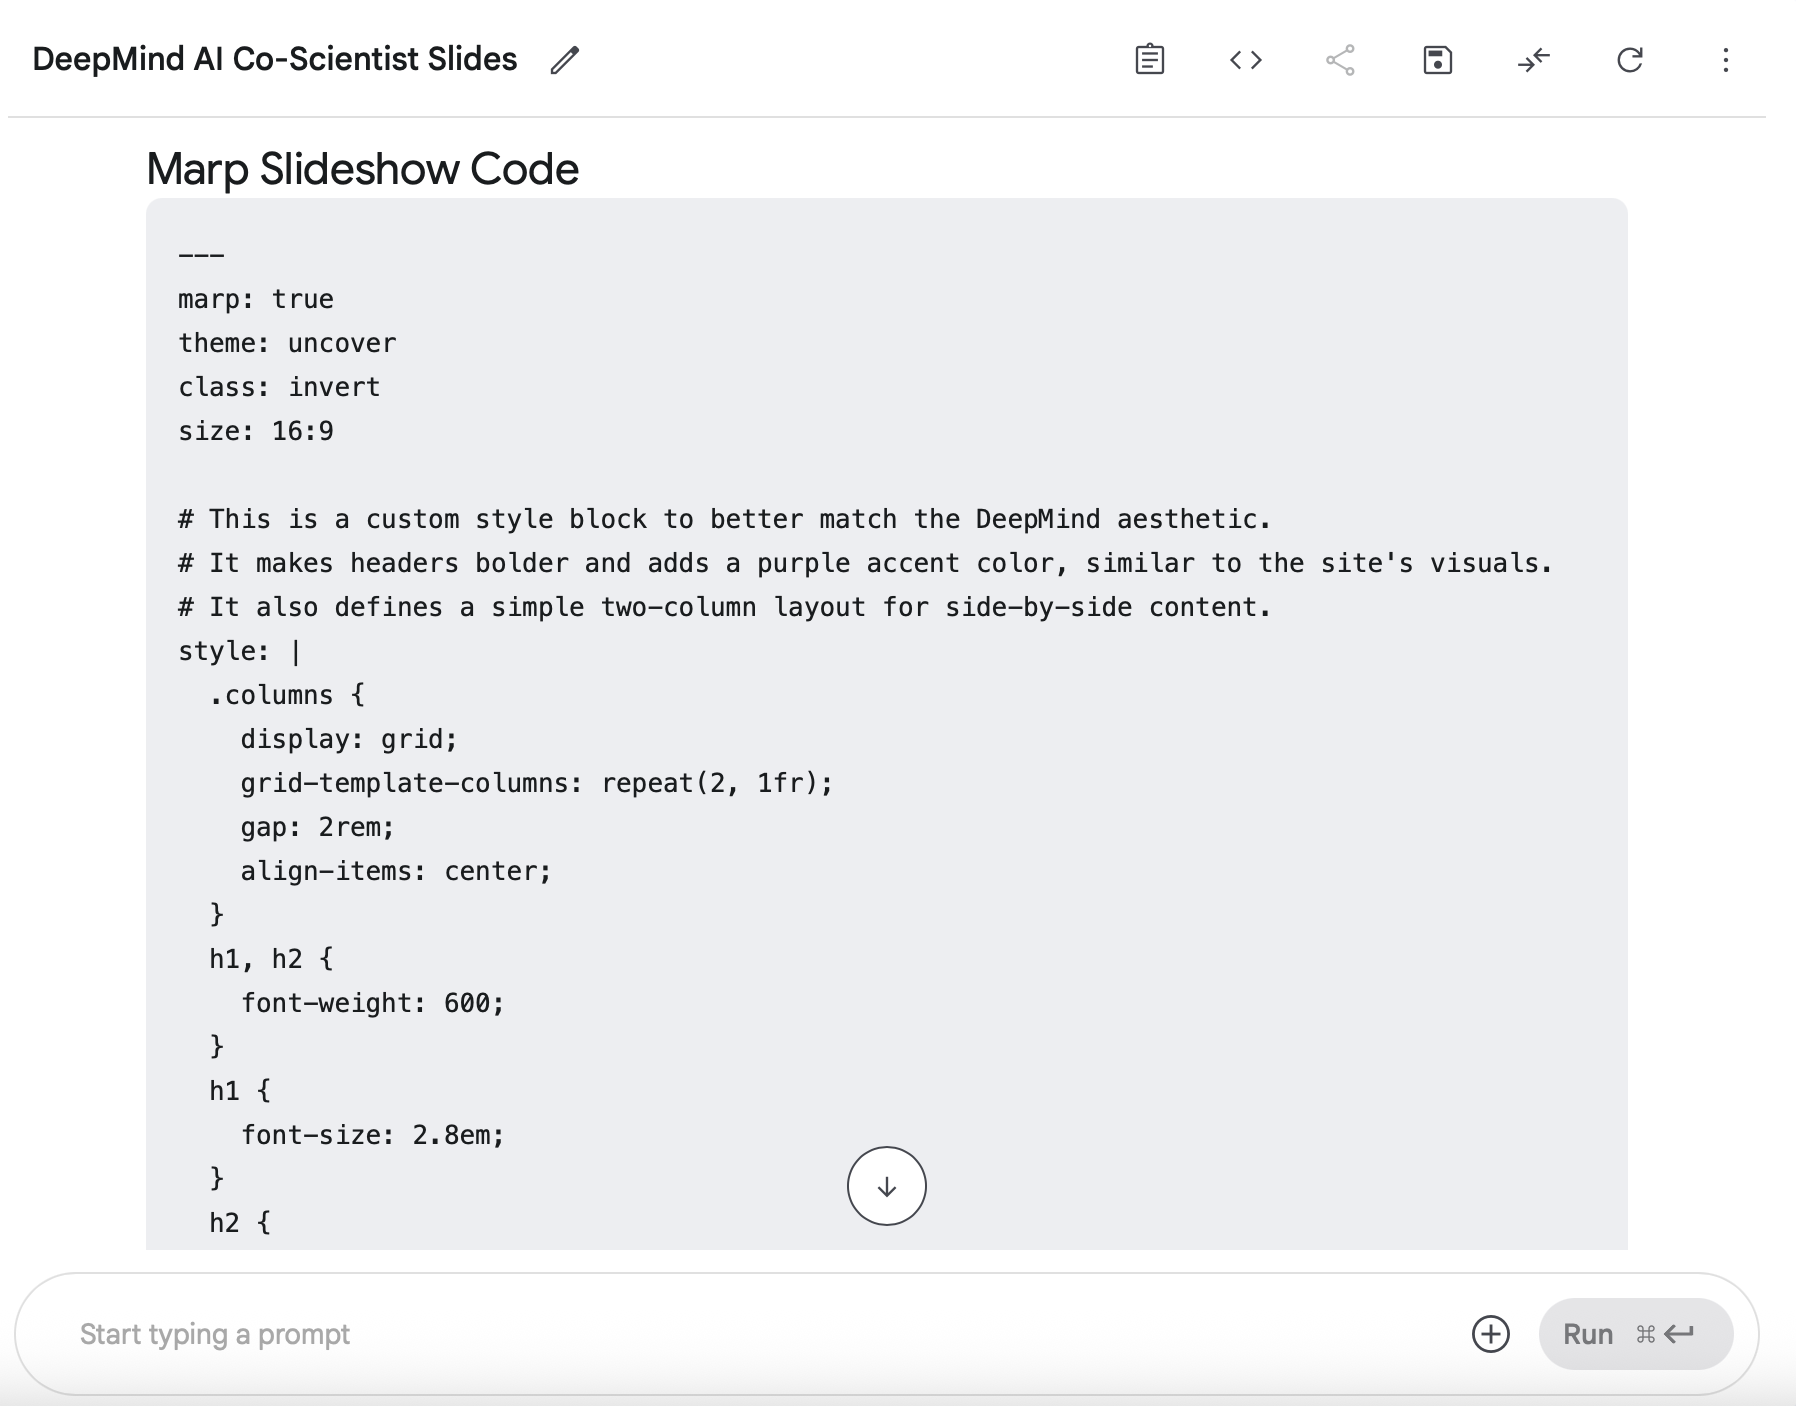Click the 'size: 16:9' code line
1796x1406 pixels.
[x=256, y=431]
